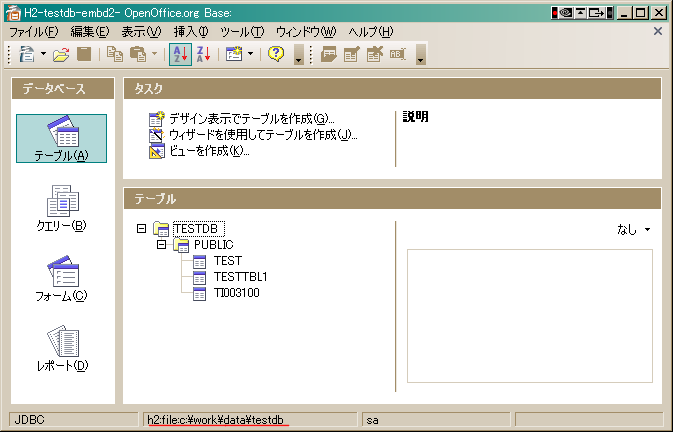Select テーブル(A) in the database pane
673x432 pixels.
point(61,139)
